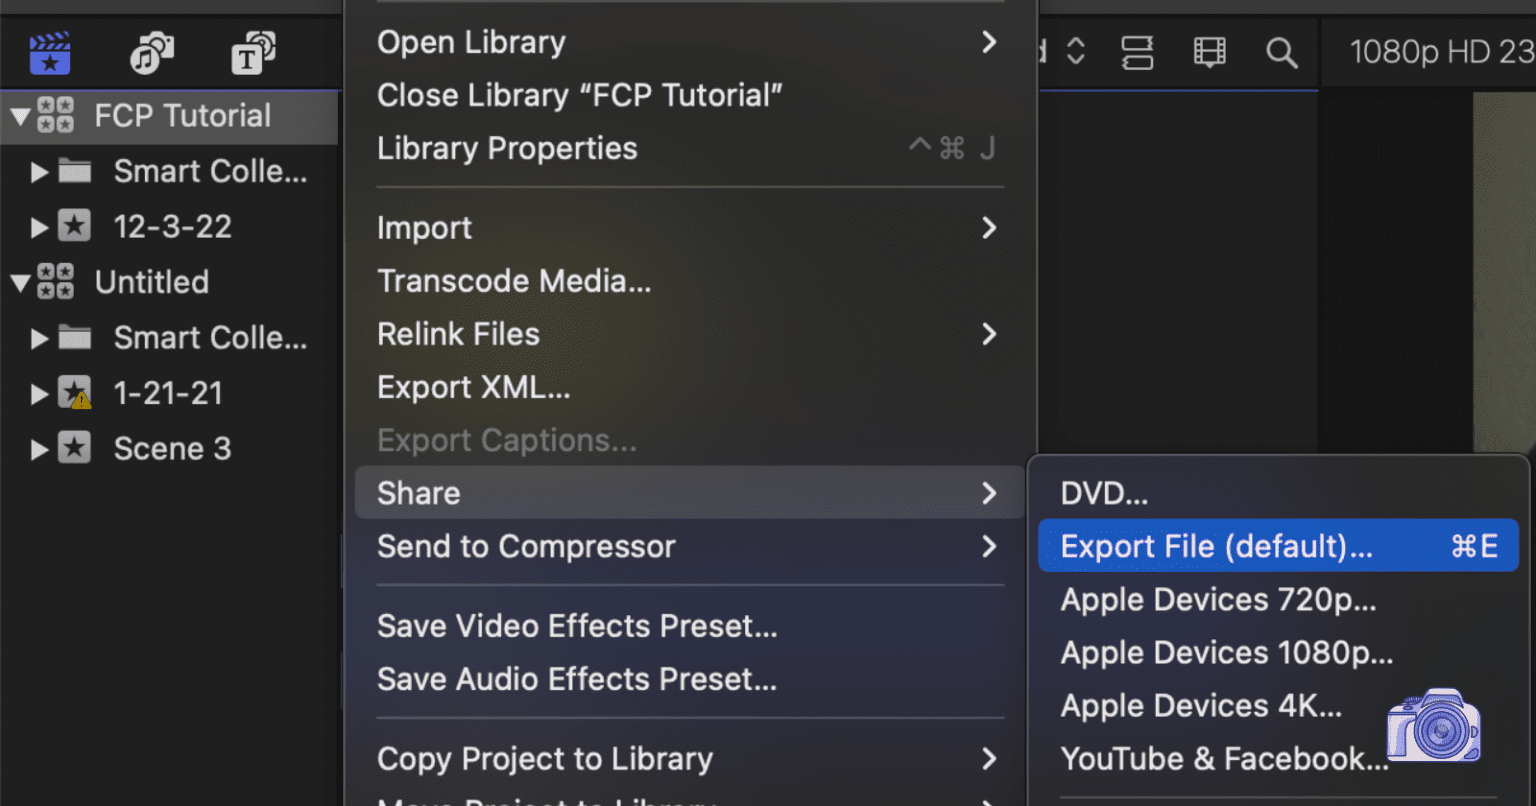Collapse the FCP Tutorial library

tap(19, 115)
